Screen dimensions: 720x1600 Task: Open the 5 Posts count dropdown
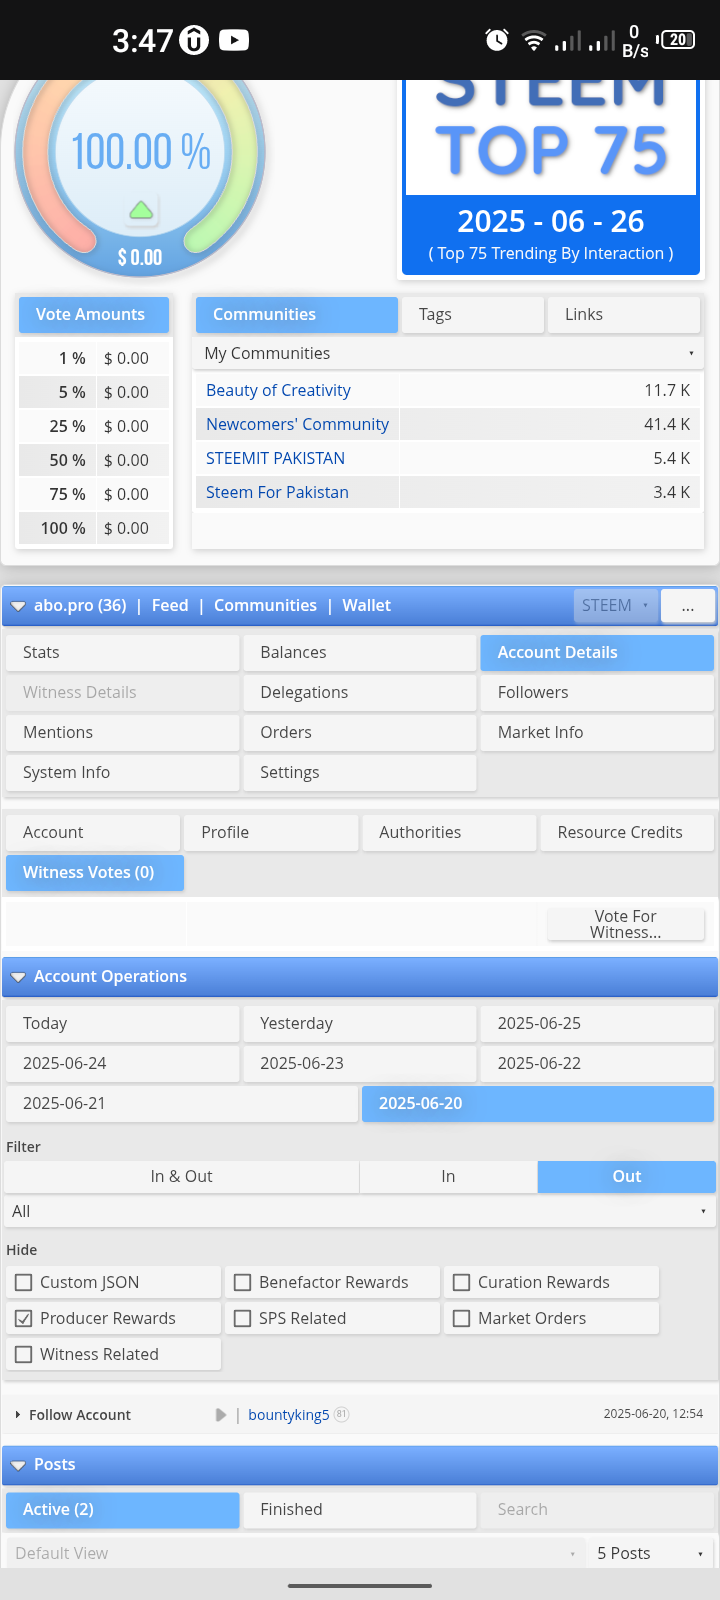650,1553
